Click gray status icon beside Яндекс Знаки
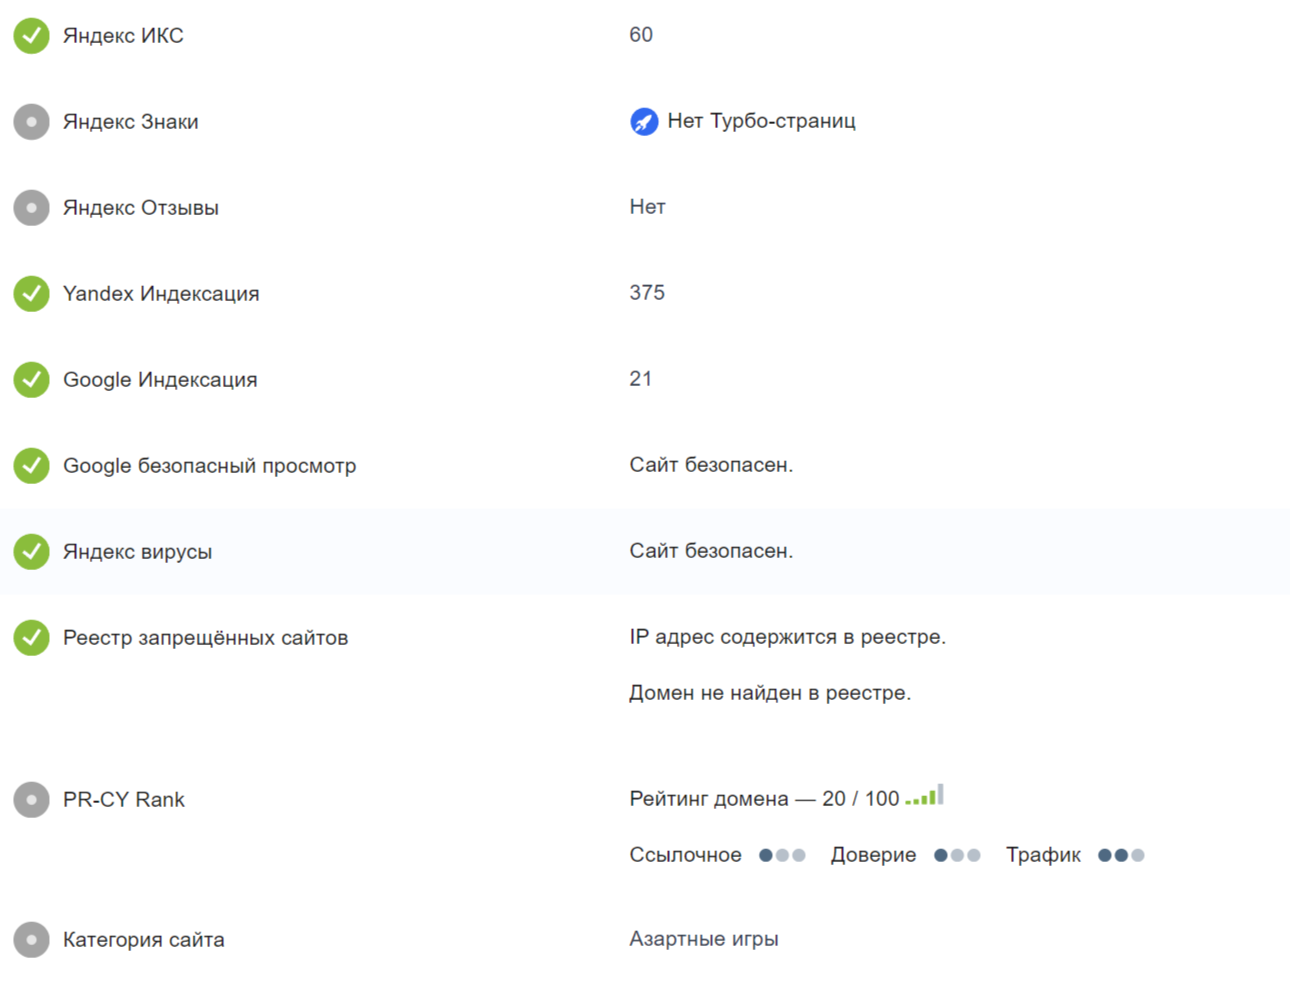Viewport: 1290px width, 996px height. pos(31,122)
